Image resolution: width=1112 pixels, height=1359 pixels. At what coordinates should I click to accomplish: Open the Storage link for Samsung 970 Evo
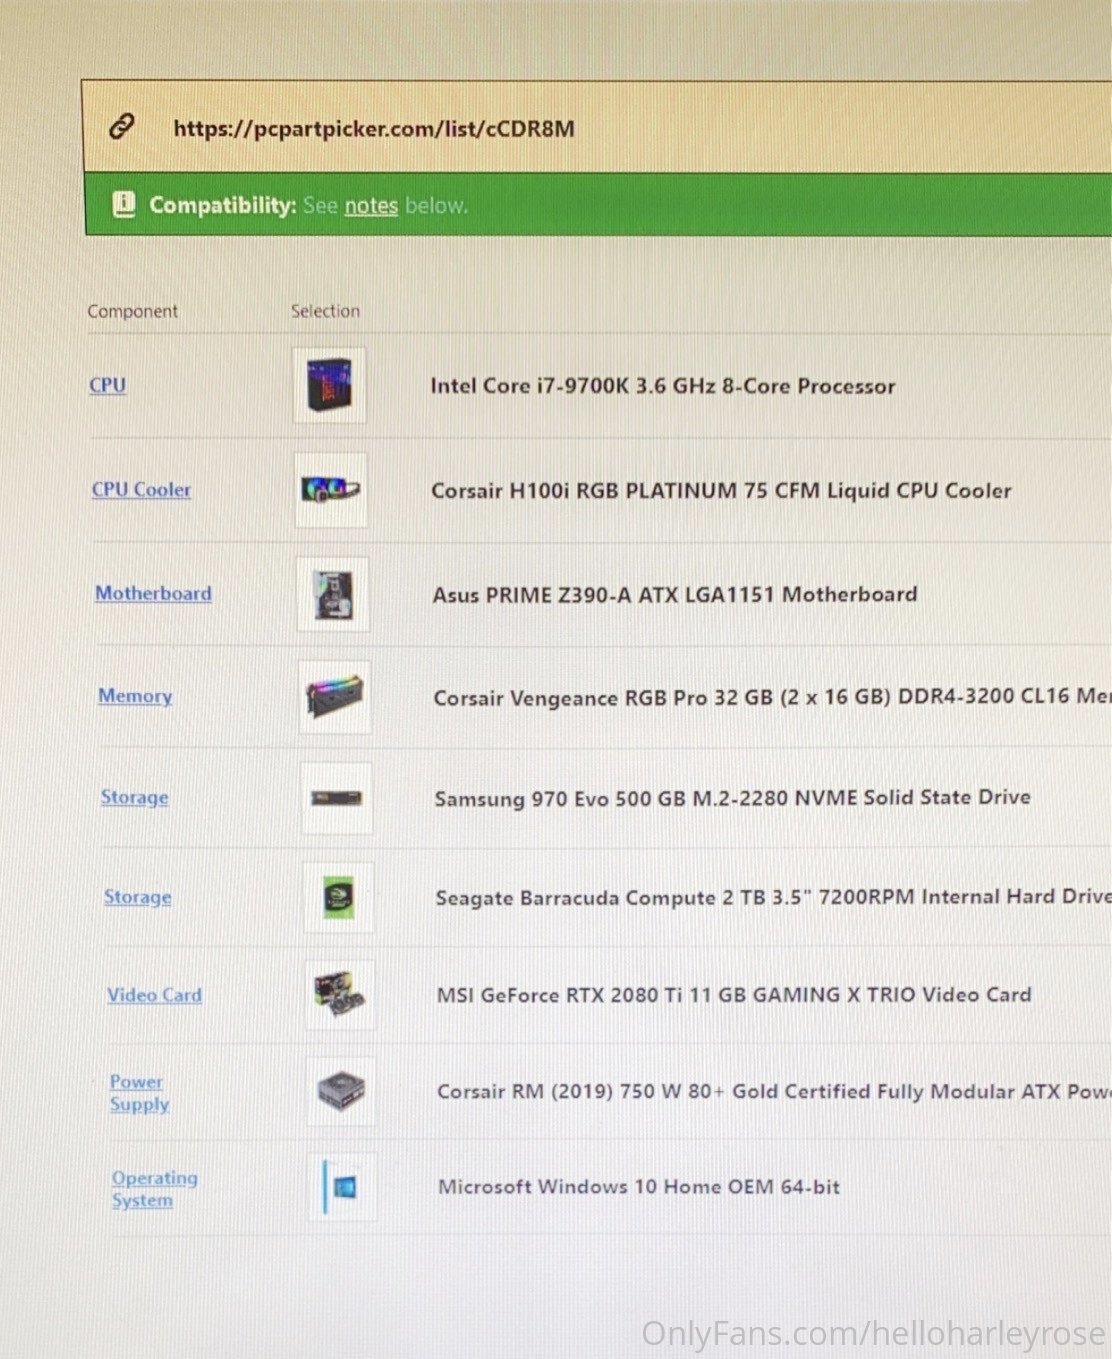134,797
